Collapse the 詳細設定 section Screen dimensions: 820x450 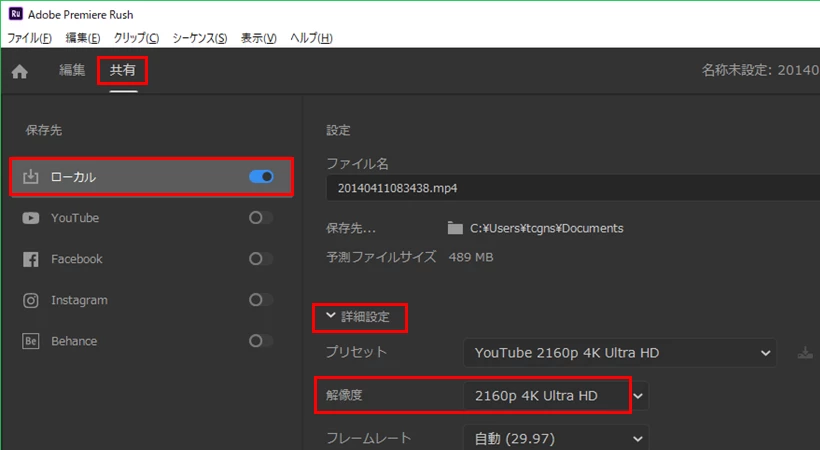(358, 317)
